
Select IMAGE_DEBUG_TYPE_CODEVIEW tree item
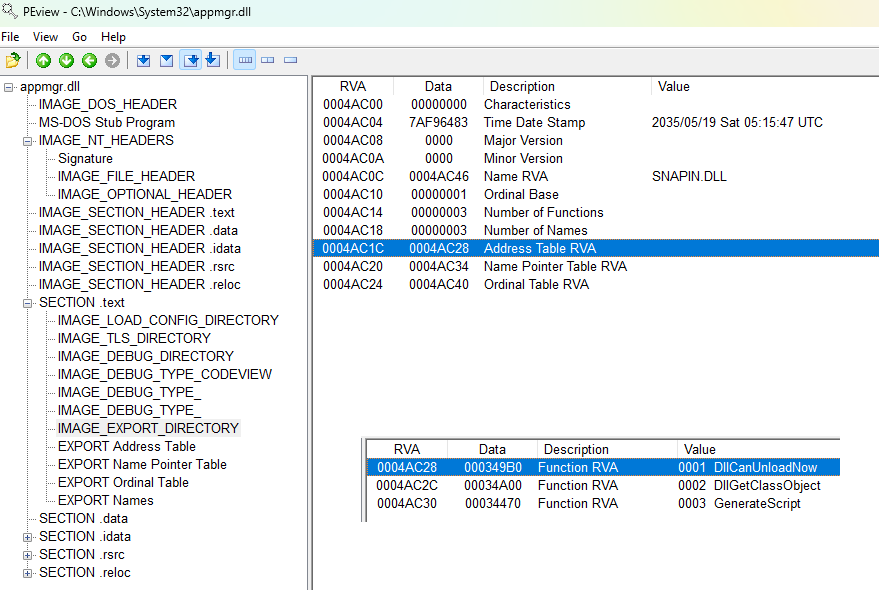point(165,374)
